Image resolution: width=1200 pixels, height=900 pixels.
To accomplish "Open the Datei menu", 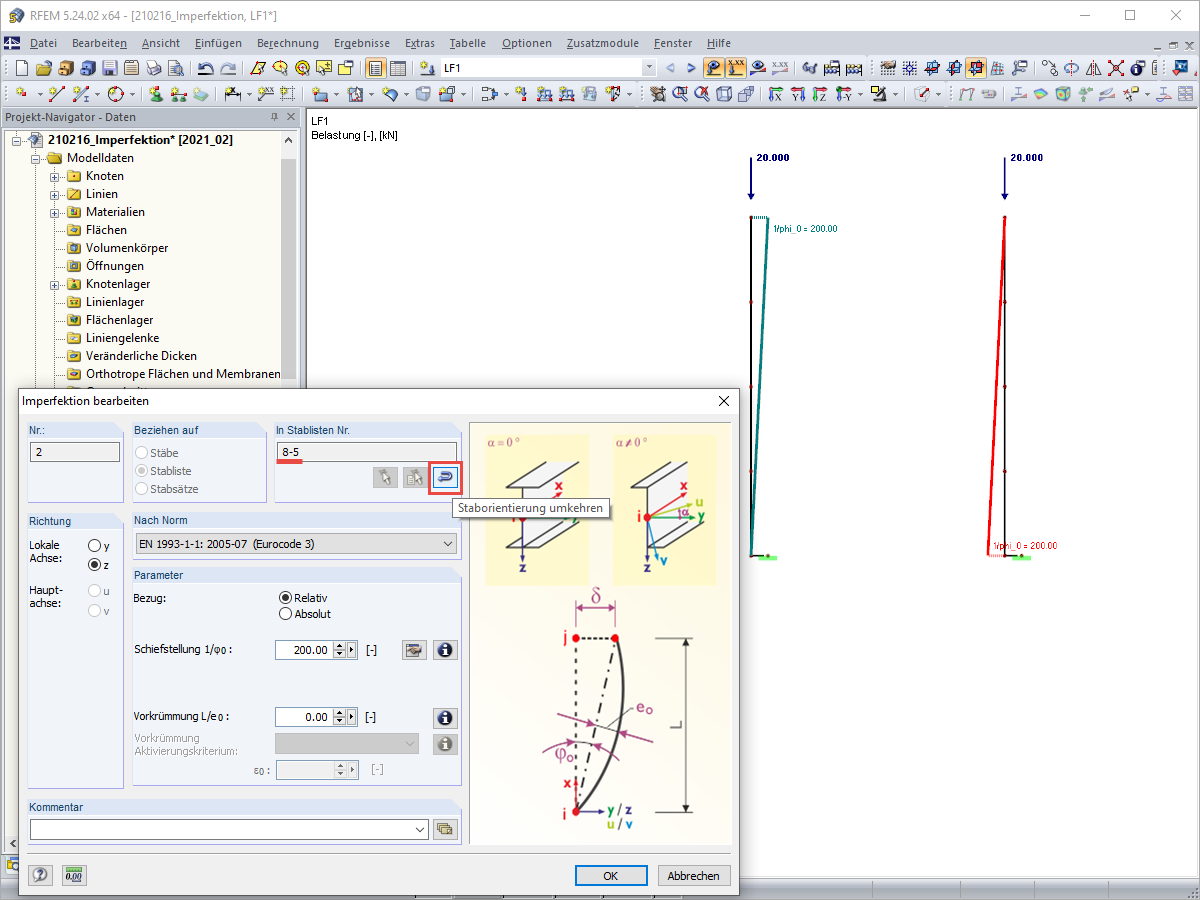I will pos(43,43).
